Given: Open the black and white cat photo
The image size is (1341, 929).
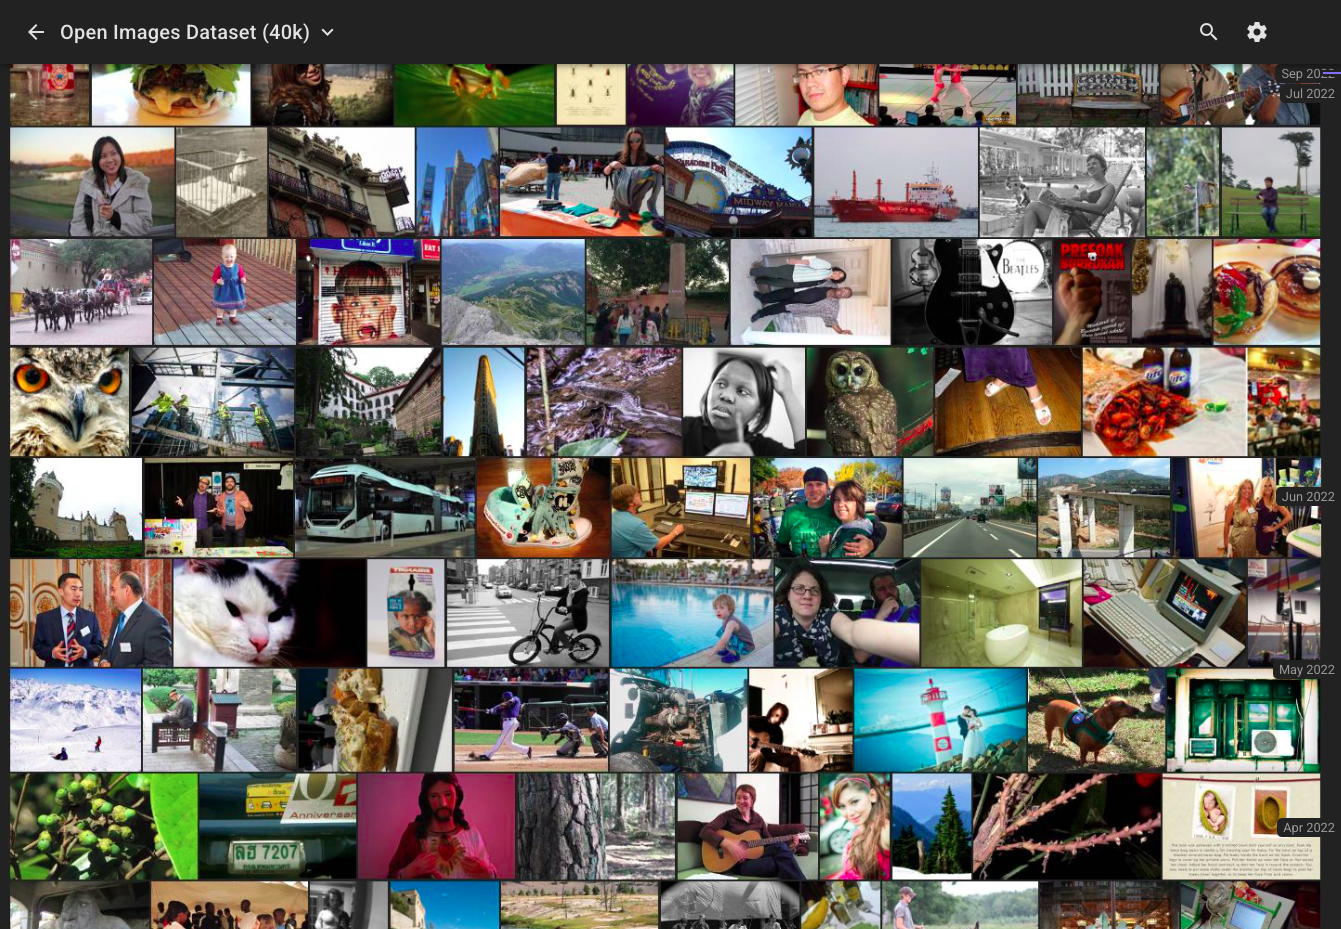Looking at the screenshot, I should coord(269,613).
